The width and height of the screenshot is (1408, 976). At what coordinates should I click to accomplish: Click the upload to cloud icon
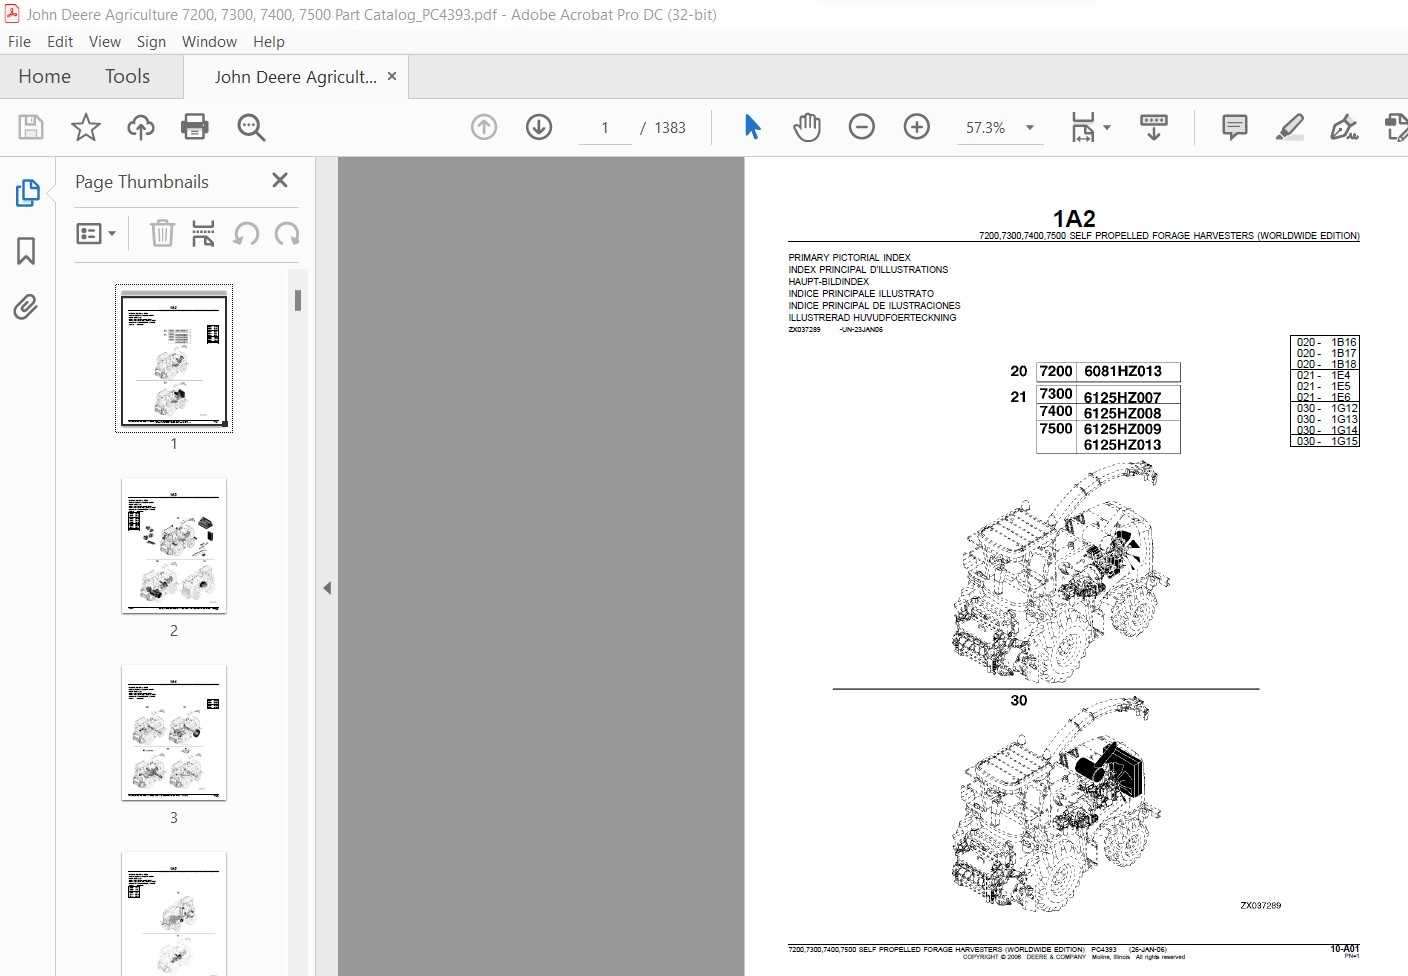[141, 127]
